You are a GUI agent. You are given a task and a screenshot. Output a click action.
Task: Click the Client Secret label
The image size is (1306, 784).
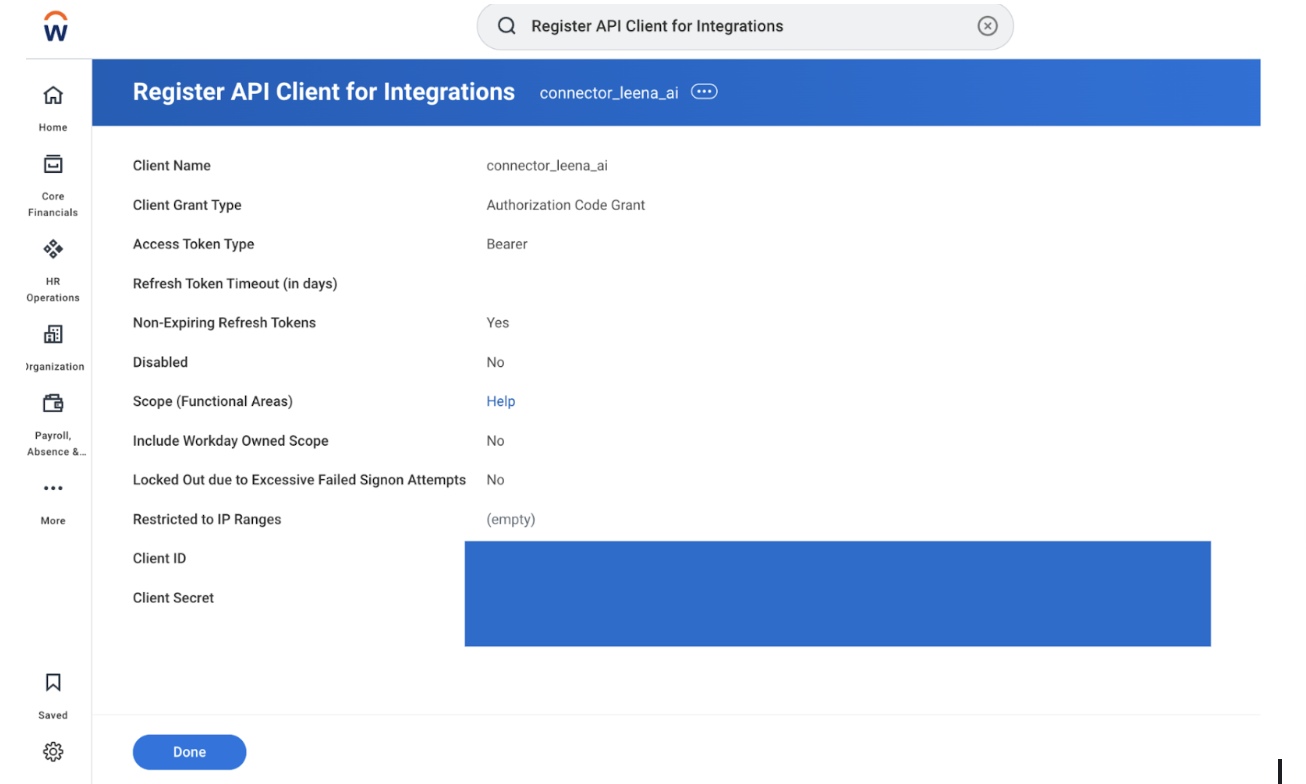pos(174,598)
